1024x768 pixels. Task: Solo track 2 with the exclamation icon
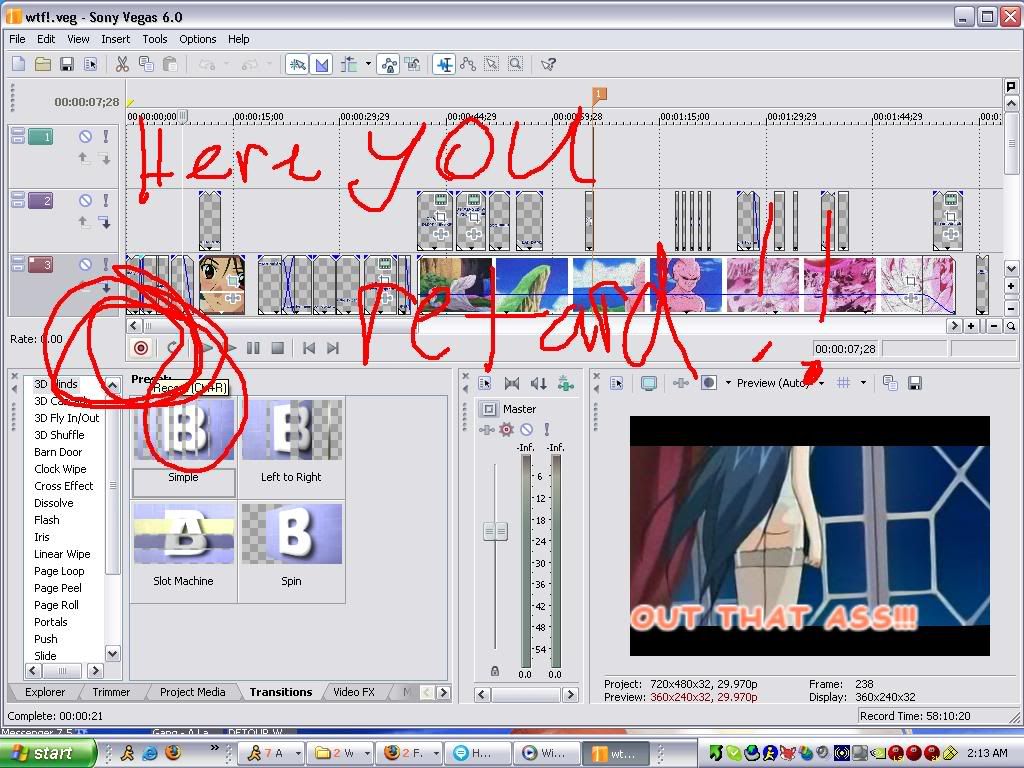tap(106, 200)
